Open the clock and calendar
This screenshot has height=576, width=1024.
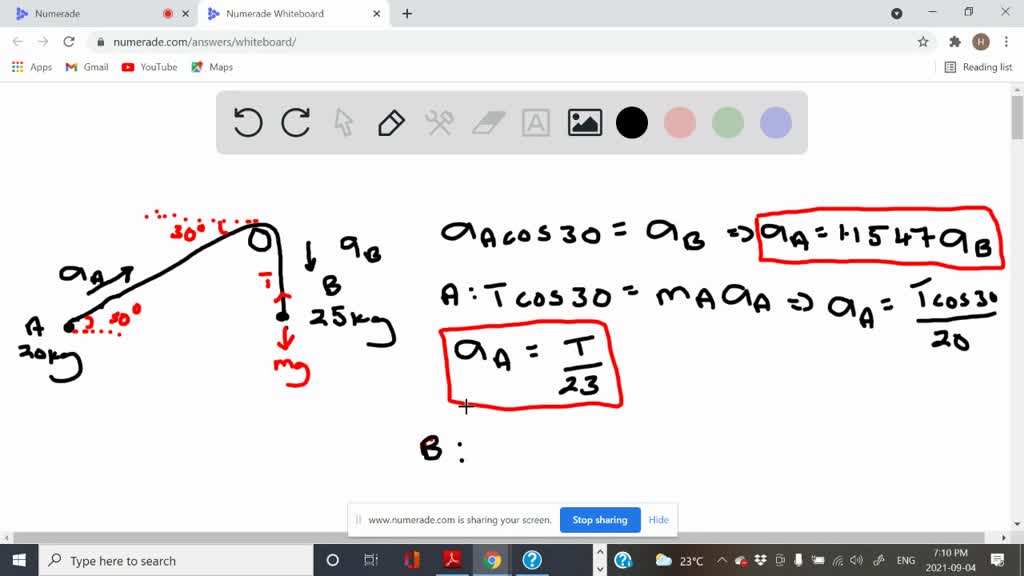[950, 560]
